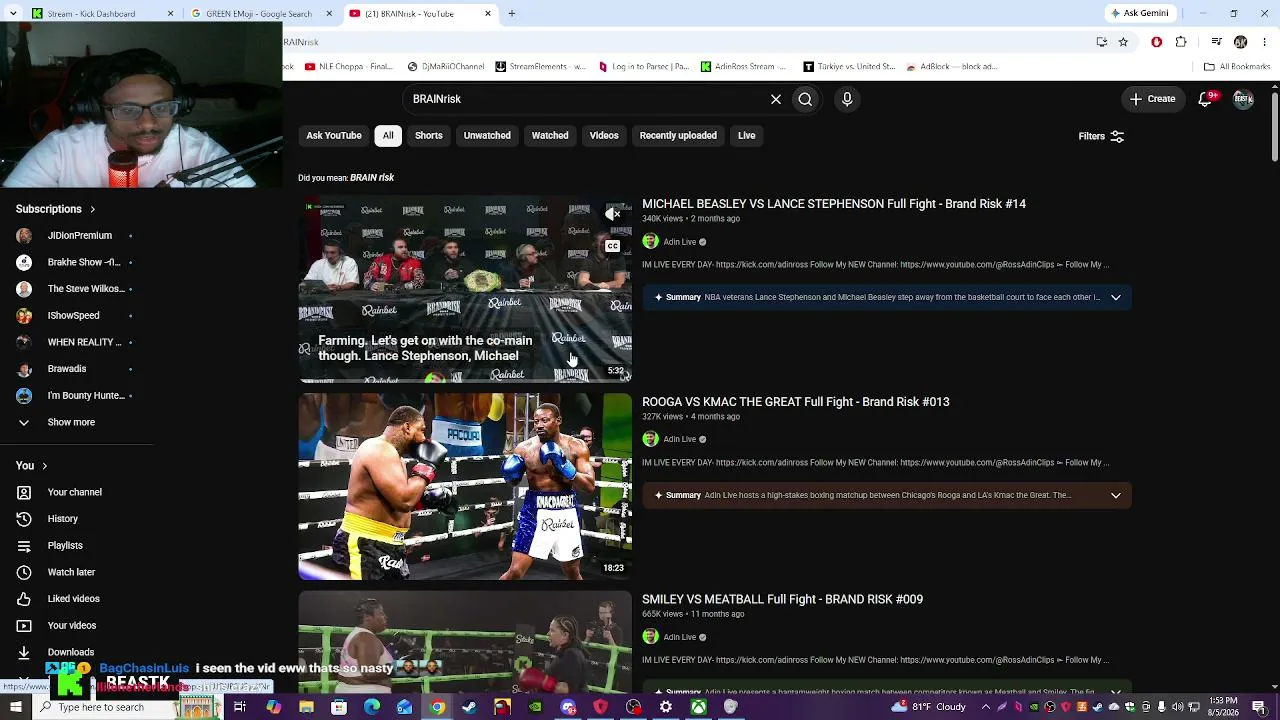
Task: Click the Smiley vs Meatball video thumbnail
Action: click(465, 642)
